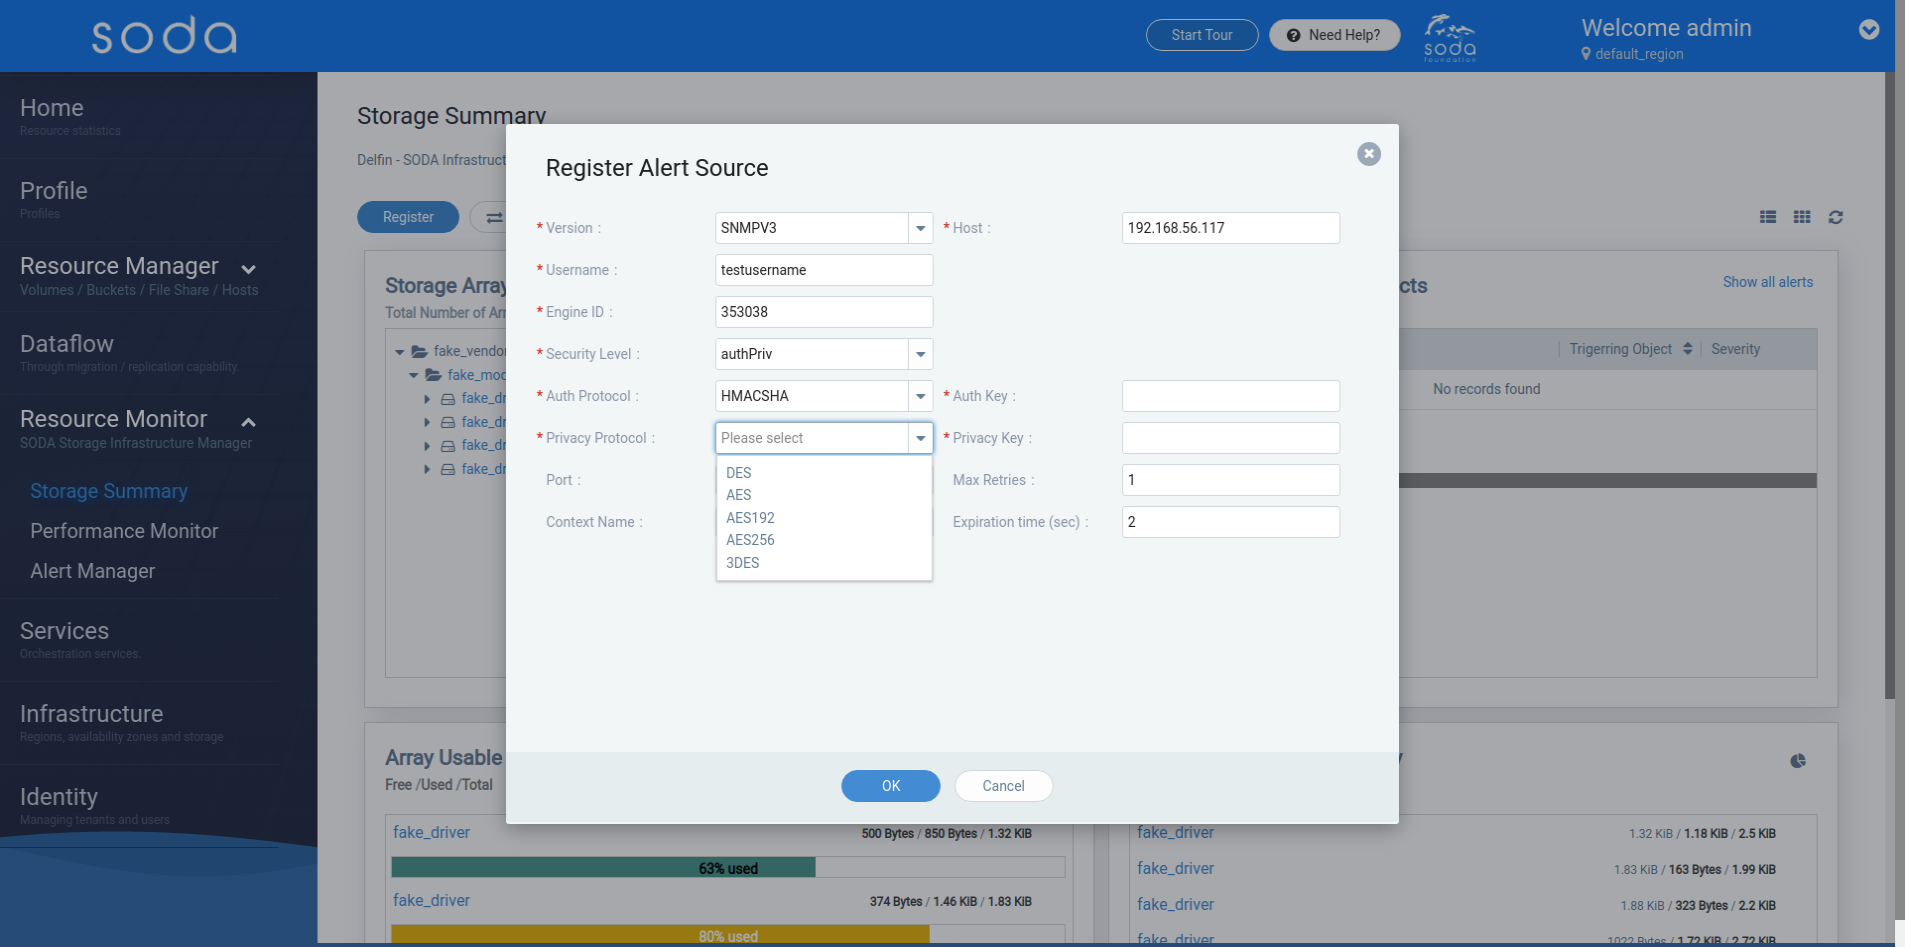Pick 3DES privacy protocol
The width and height of the screenshot is (1905, 947).
[824, 563]
